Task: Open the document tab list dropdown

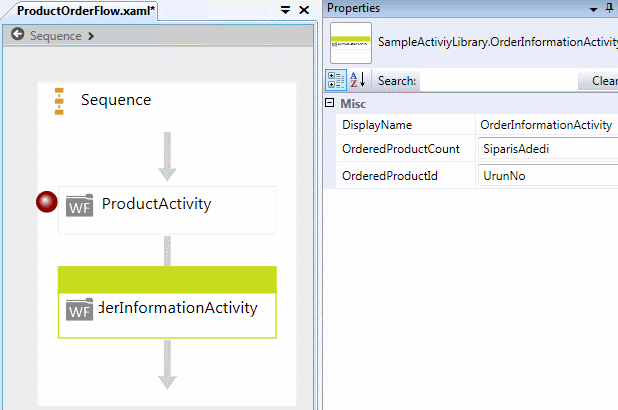Action: click(285, 9)
